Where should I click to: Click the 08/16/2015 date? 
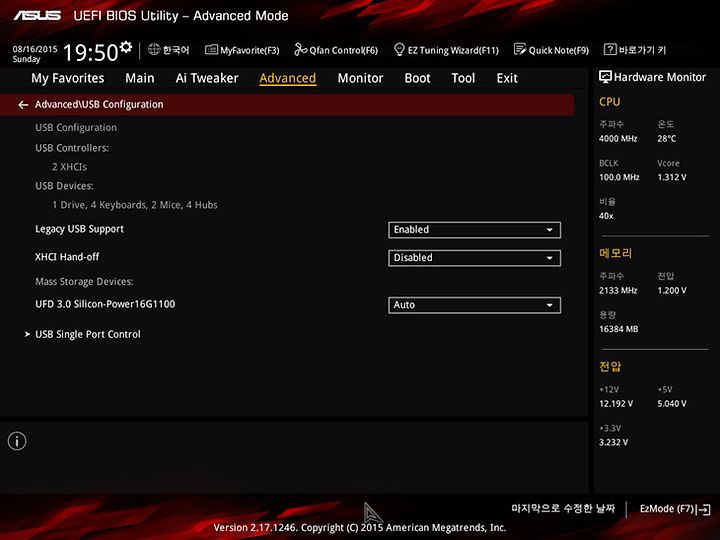35,49
